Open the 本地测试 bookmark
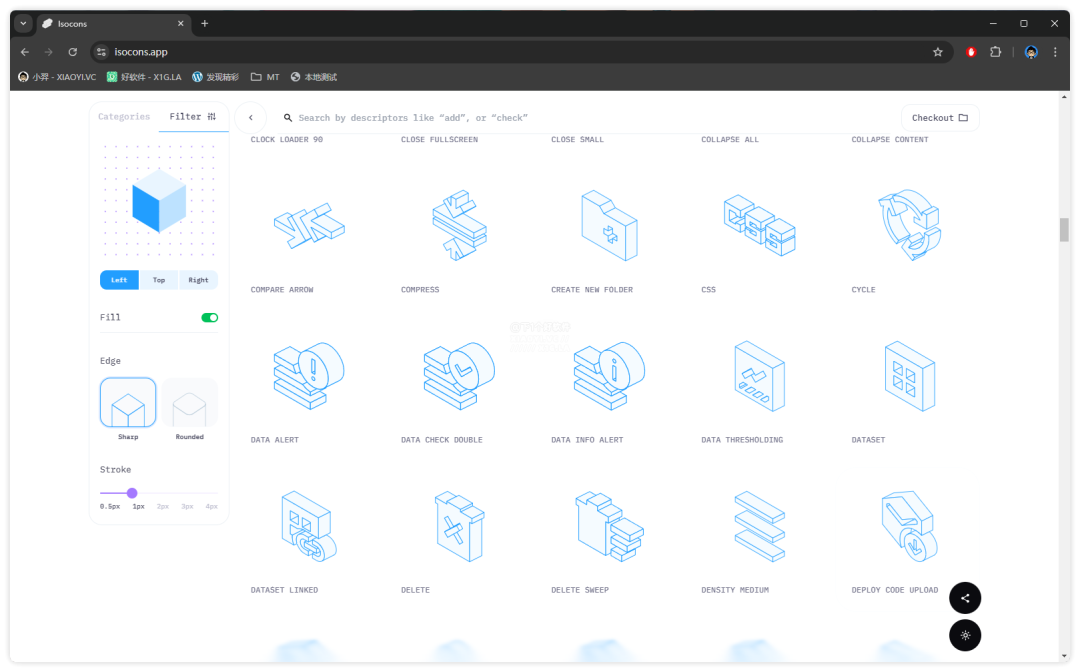The image size is (1080, 672). (x=314, y=77)
